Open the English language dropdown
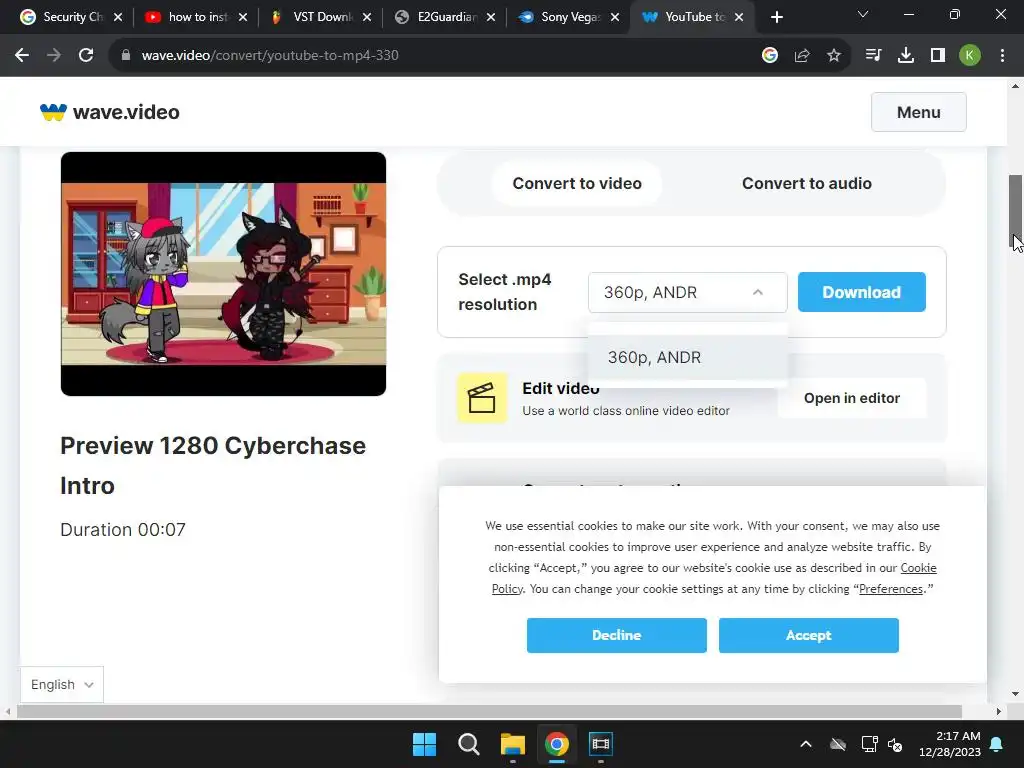The width and height of the screenshot is (1024, 768). [62, 684]
